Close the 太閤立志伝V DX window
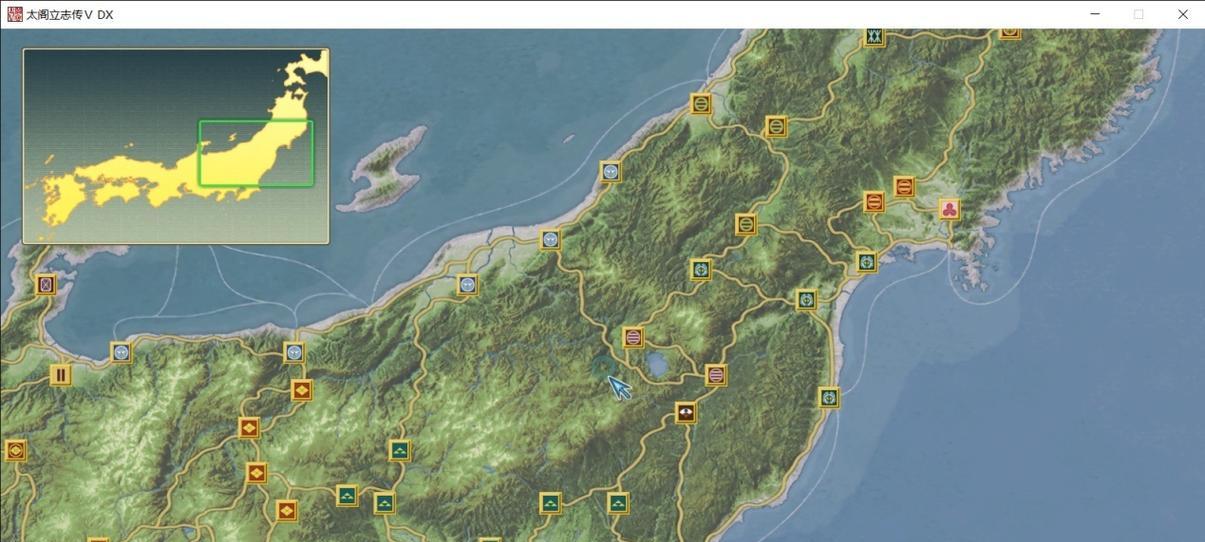 (x=1183, y=14)
